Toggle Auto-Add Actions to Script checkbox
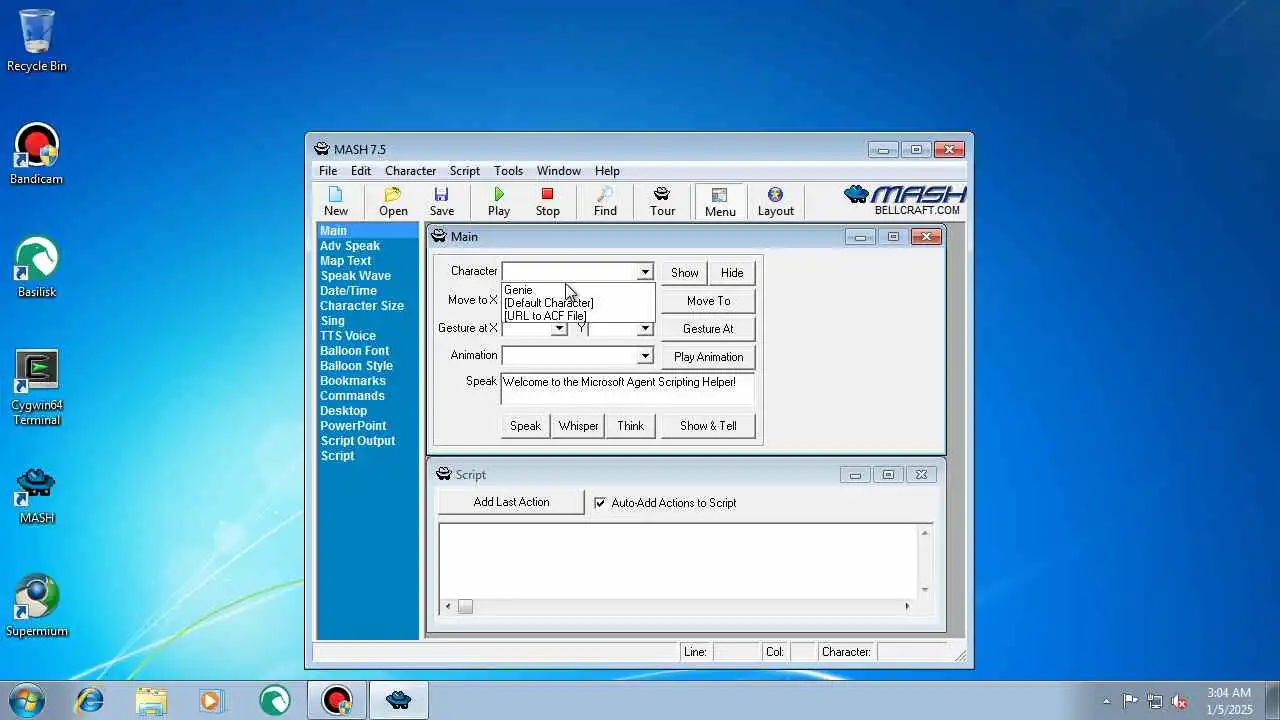The height and width of the screenshot is (720, 1280). point(600,503)
